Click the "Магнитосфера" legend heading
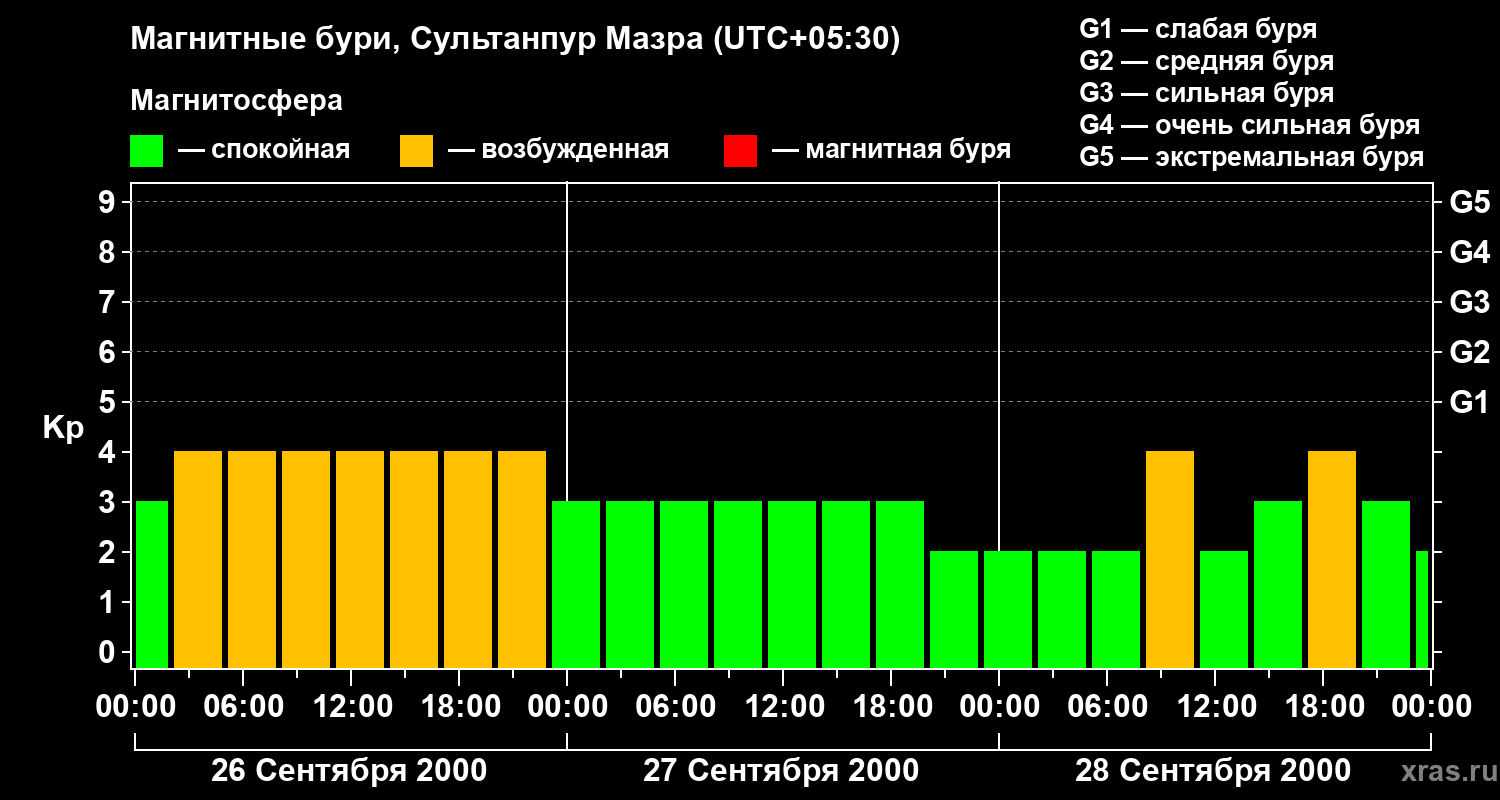Image resolution: width=1500 pixels, height=800 pixels. [x=237, y=101]
